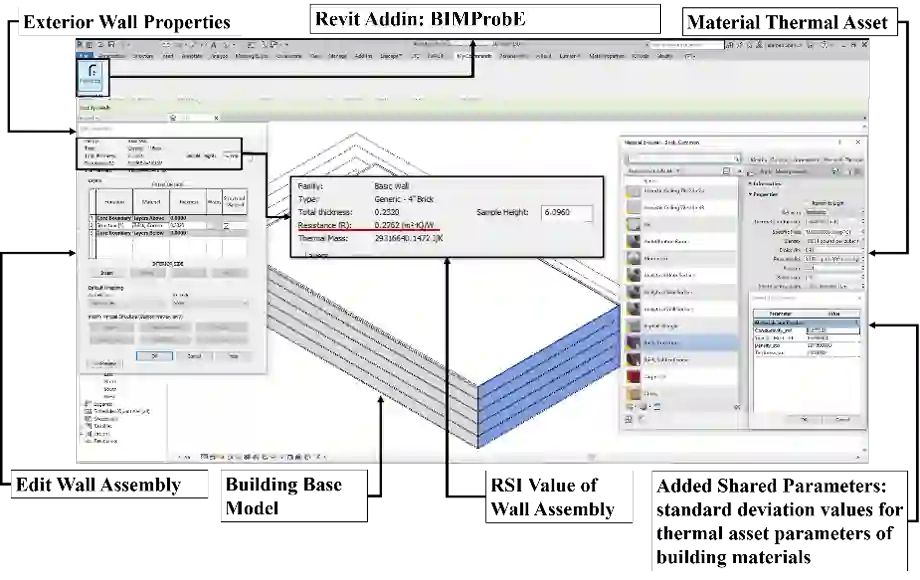
Task: Open the Project Materials filter dropdown
Action: pos(654,171)
